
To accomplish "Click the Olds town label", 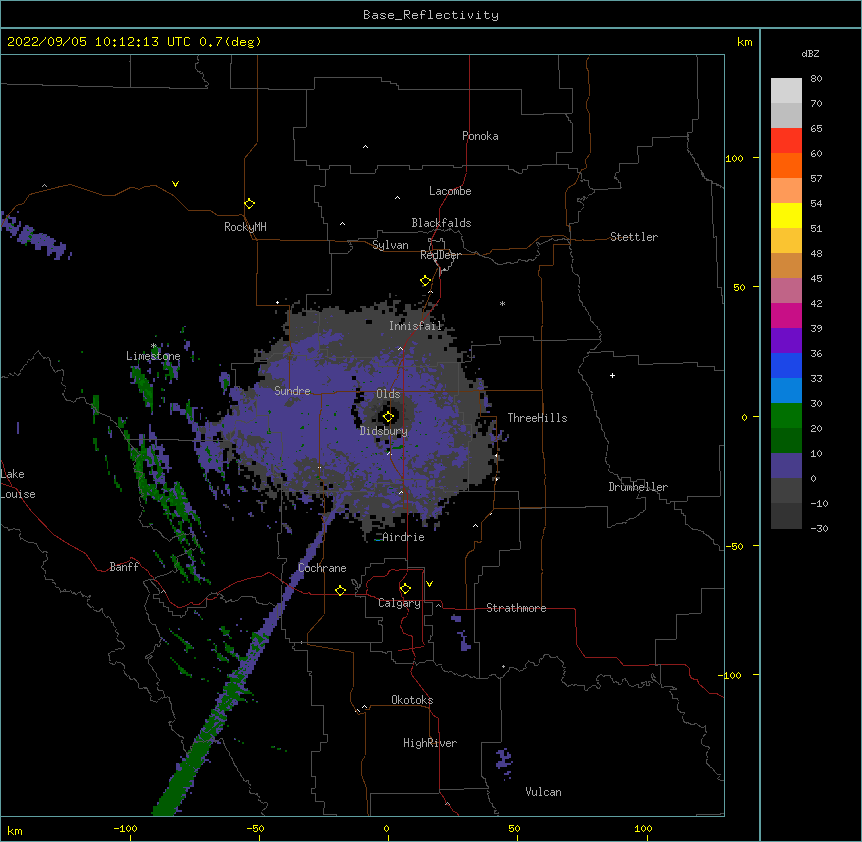I will pos(388,394).
